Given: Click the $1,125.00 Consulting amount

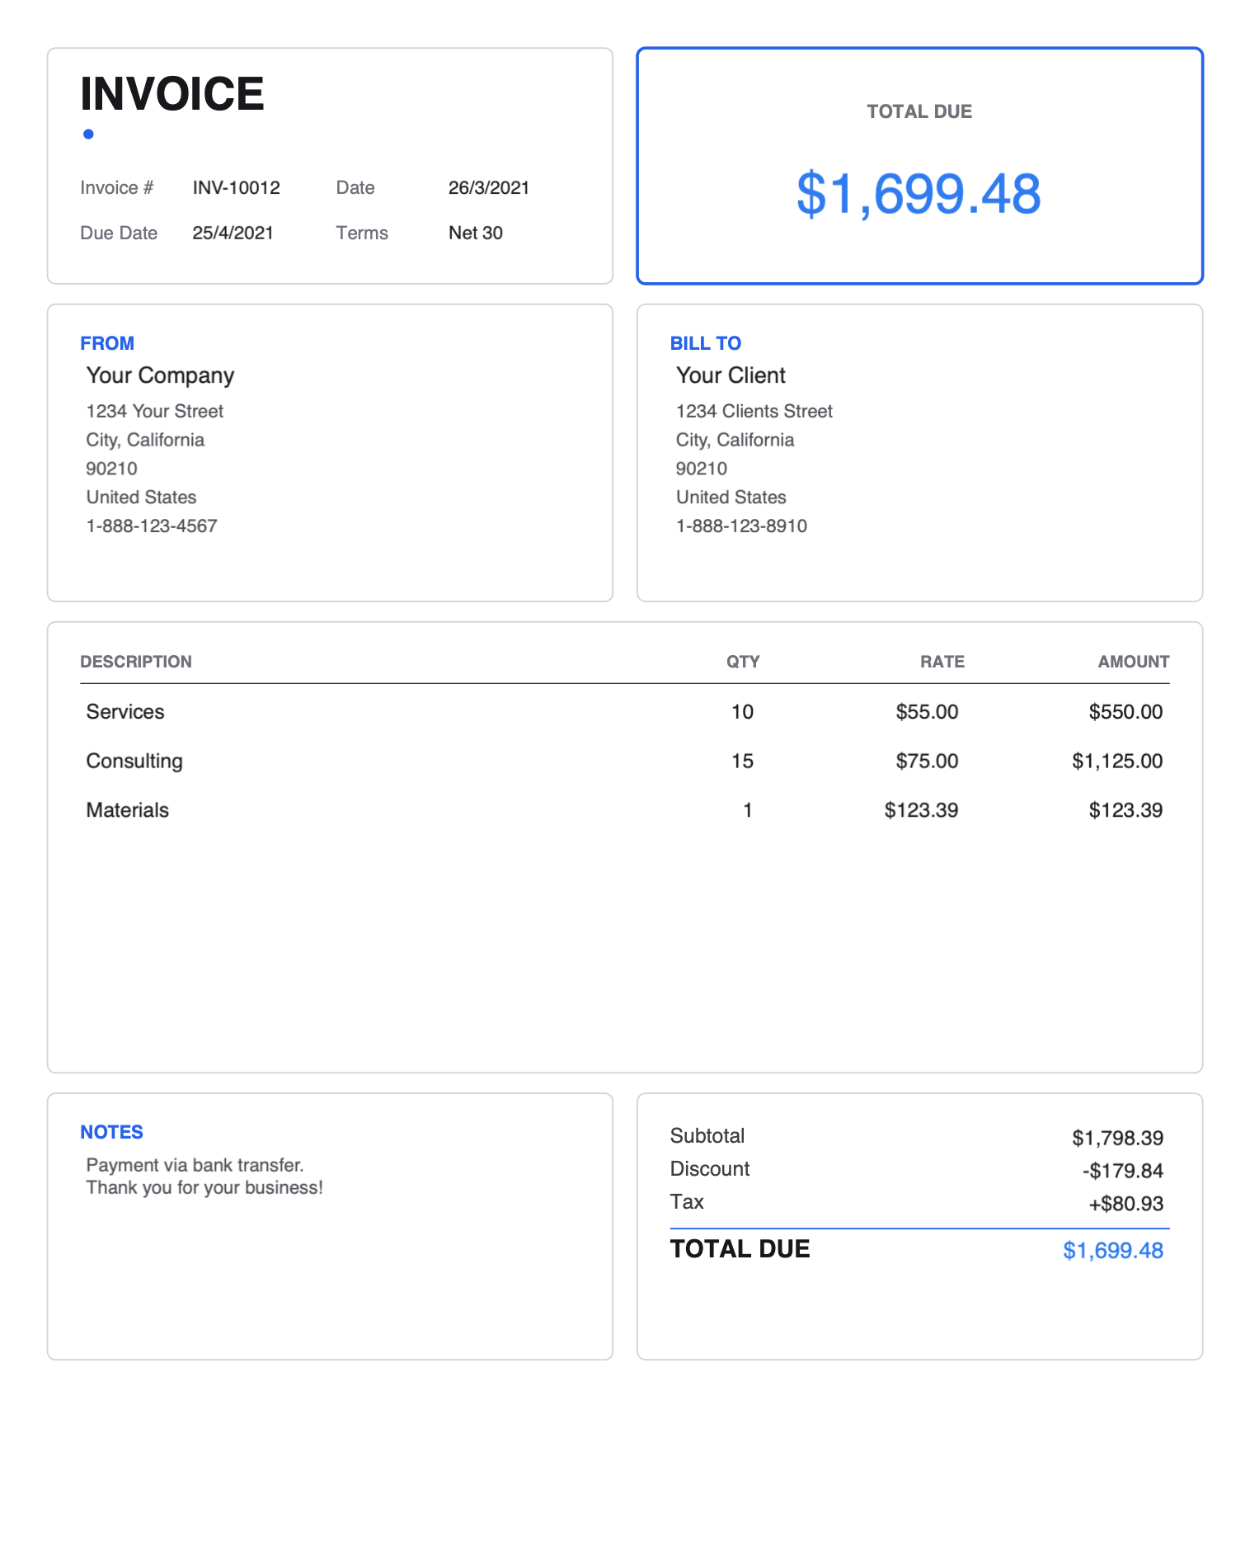Looking at the screenshot, I should (x=1117, y=761).
